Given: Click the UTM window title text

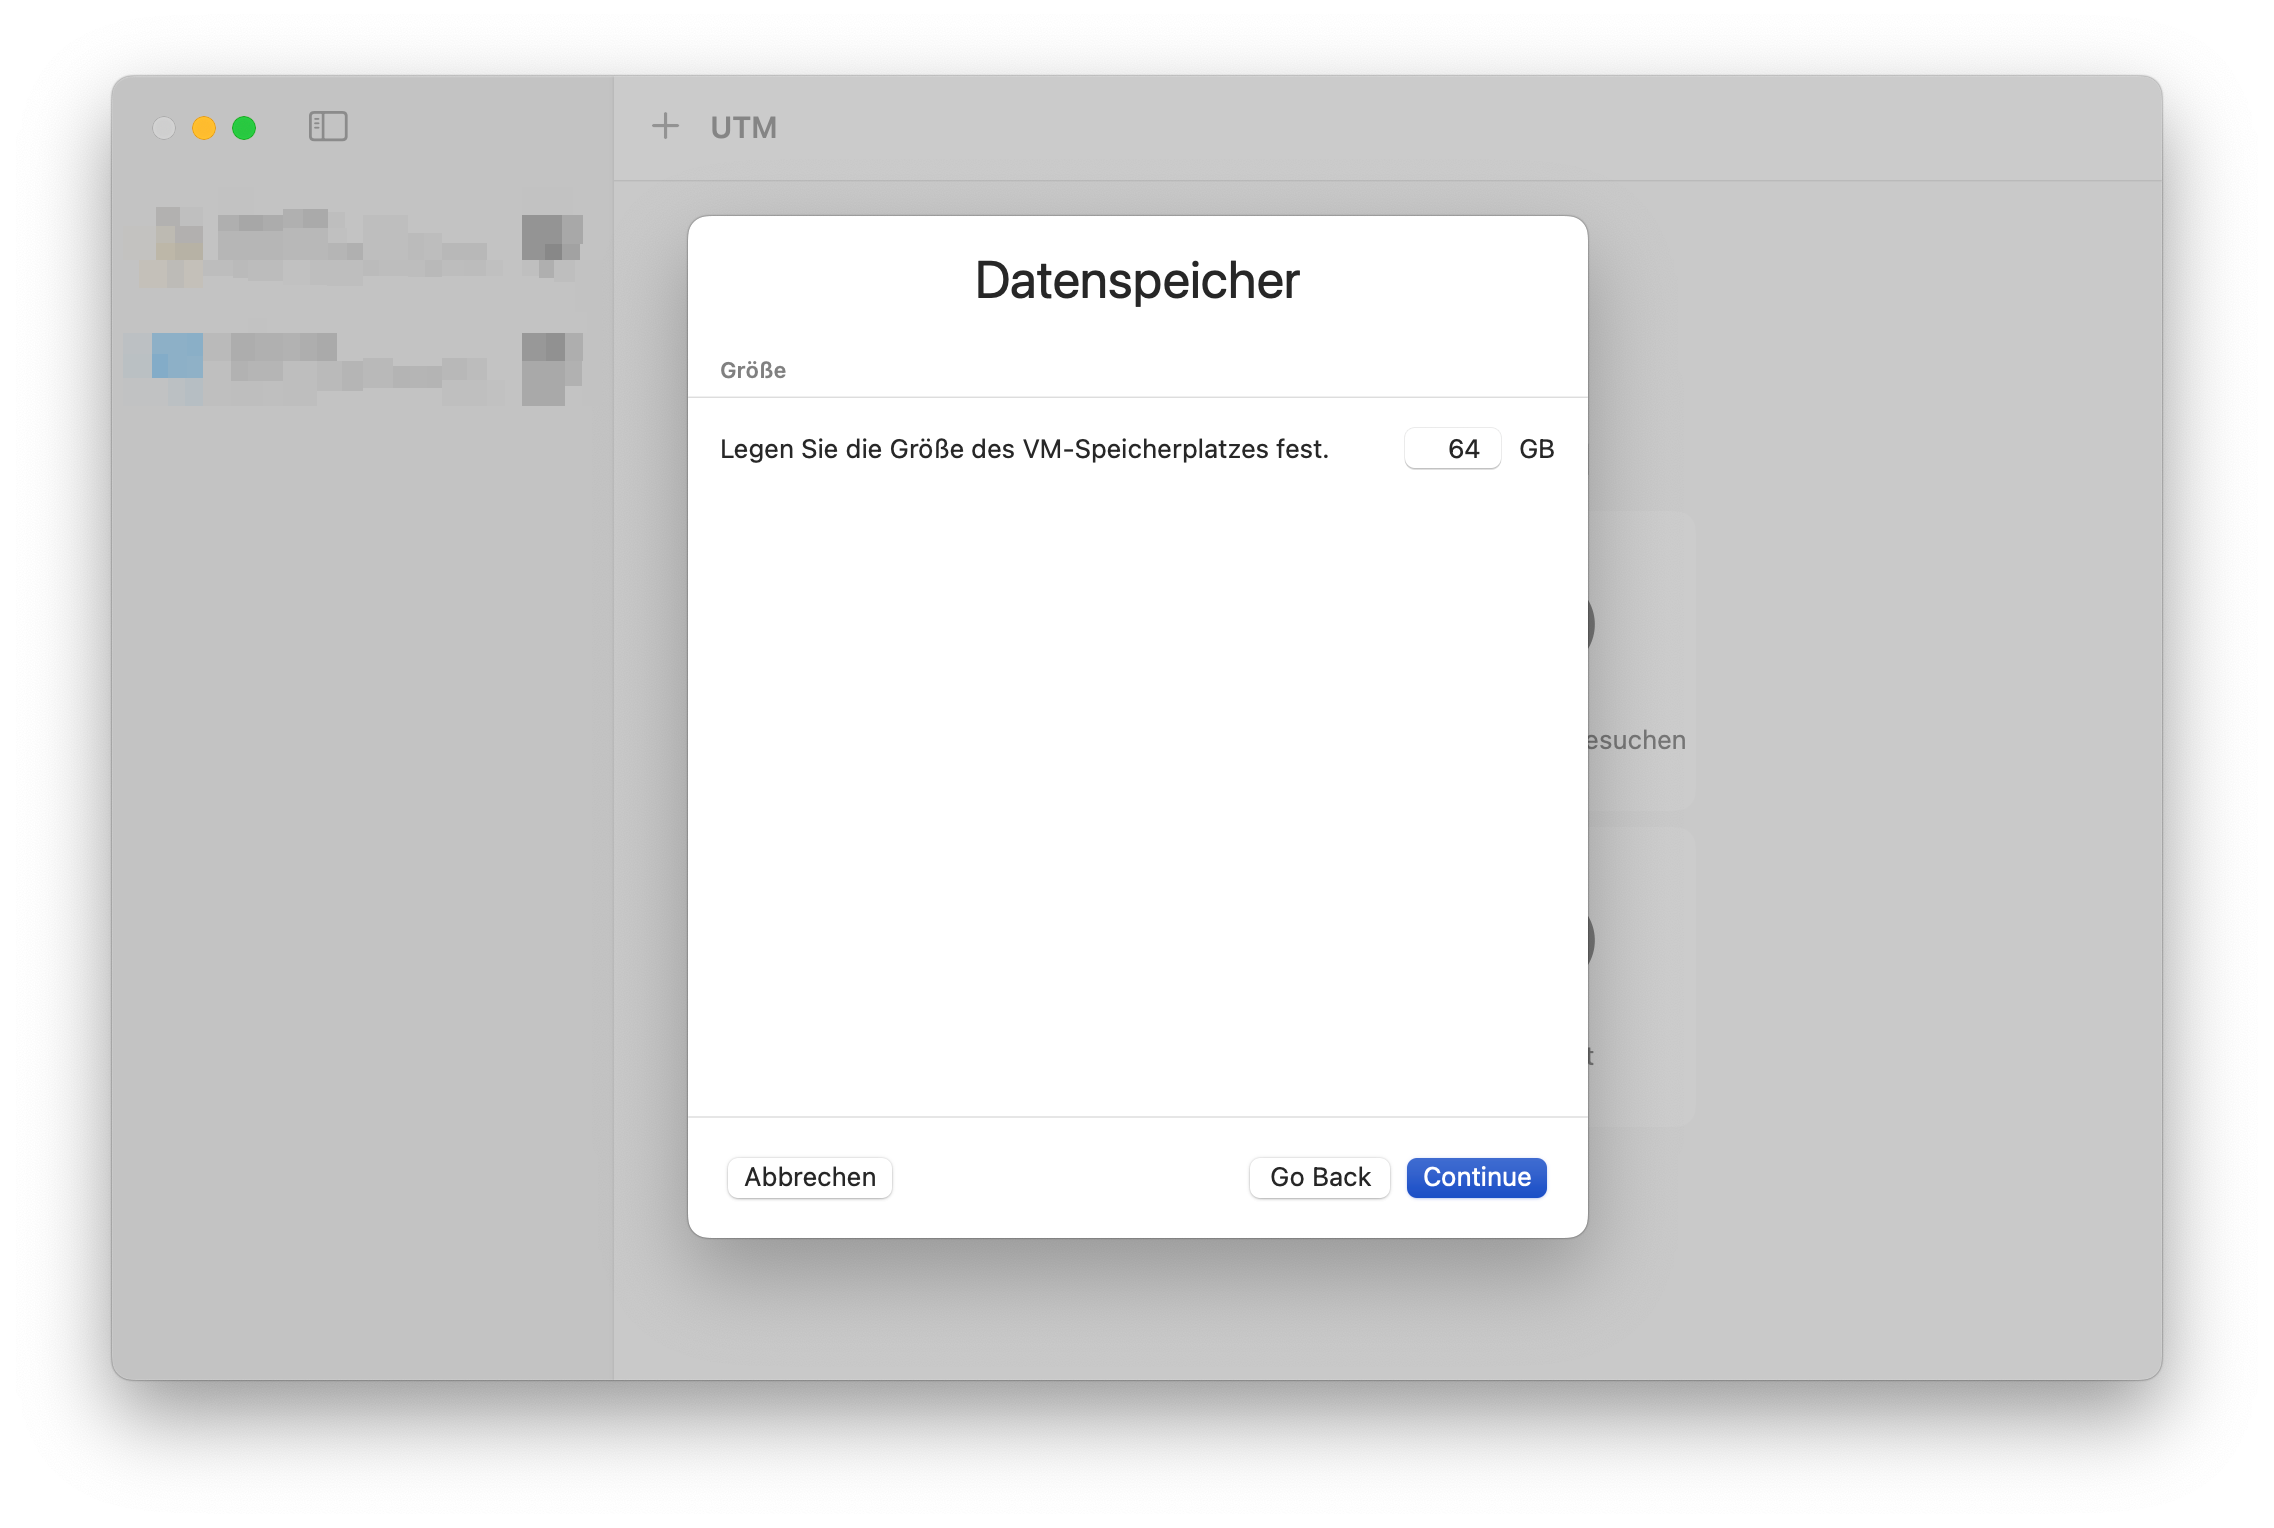Looking at the screenshot, I should pos(743,128).
